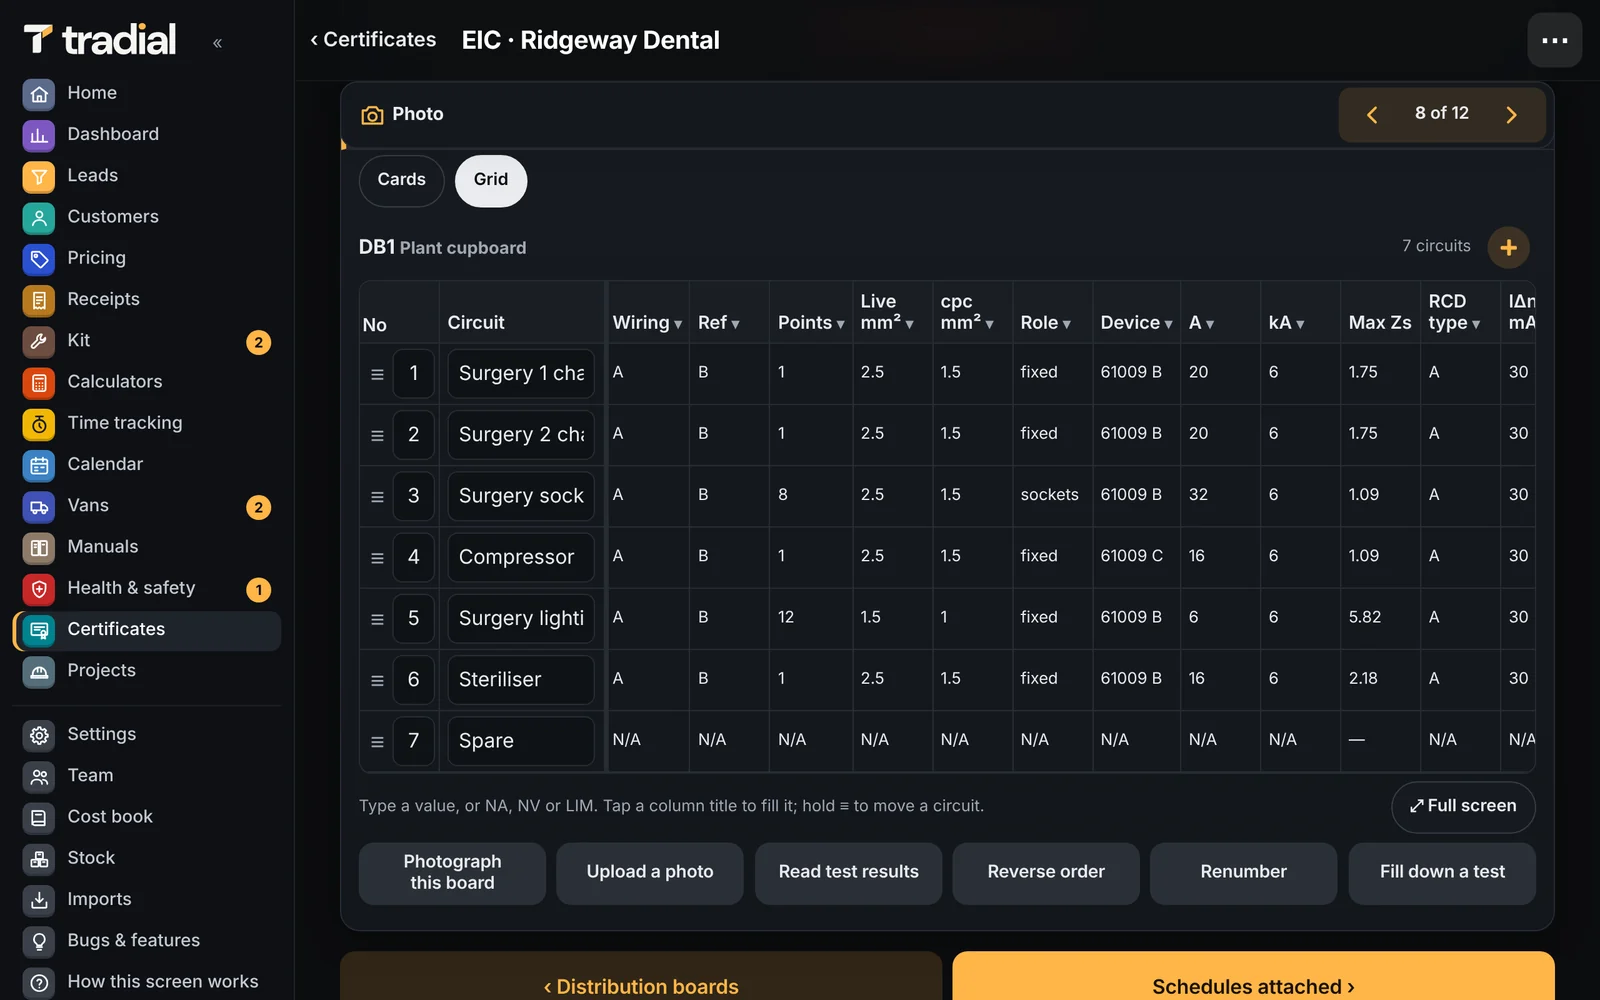Go to the next photo
This screenshot has height=1000, width=1600.
[1511, 115]
